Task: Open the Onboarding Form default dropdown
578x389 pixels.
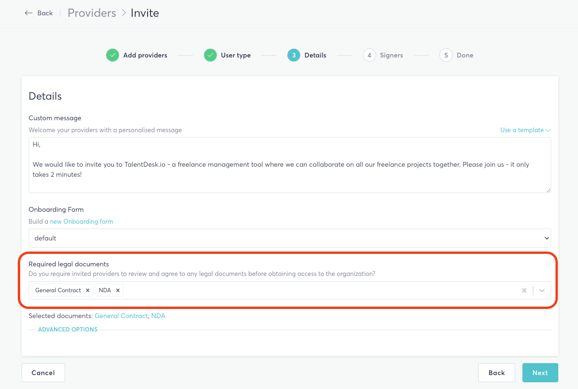Action: coord(290,238)
